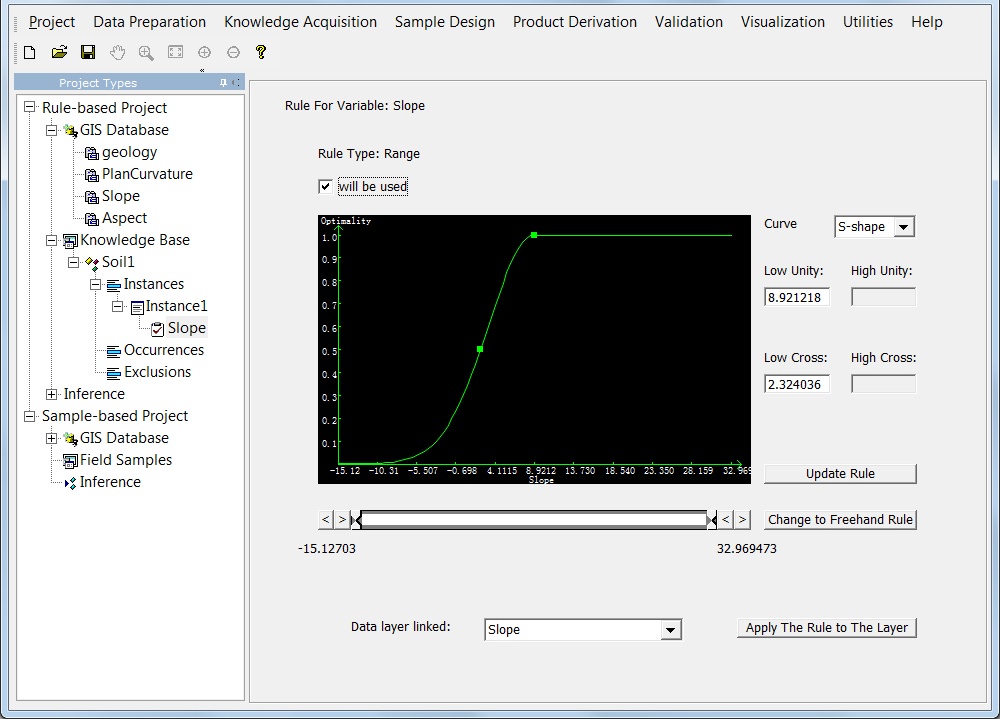
Task: Click the Update Rule button
Action: [x=840, y=474]
